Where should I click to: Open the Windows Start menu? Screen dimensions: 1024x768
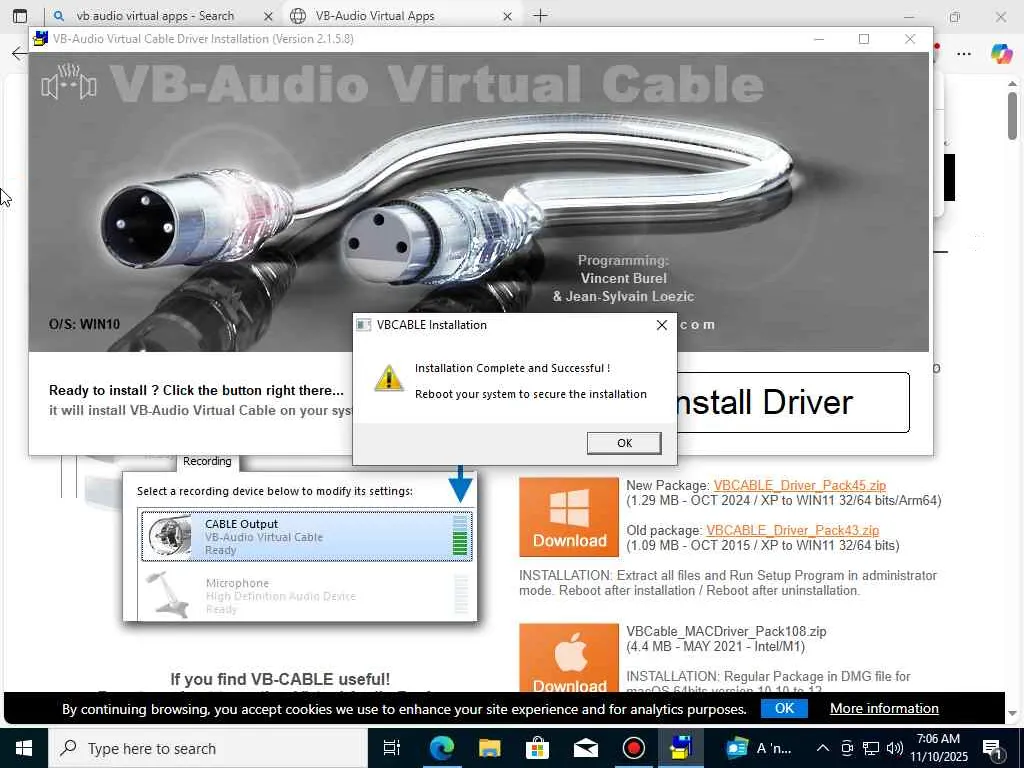[24, 748]
